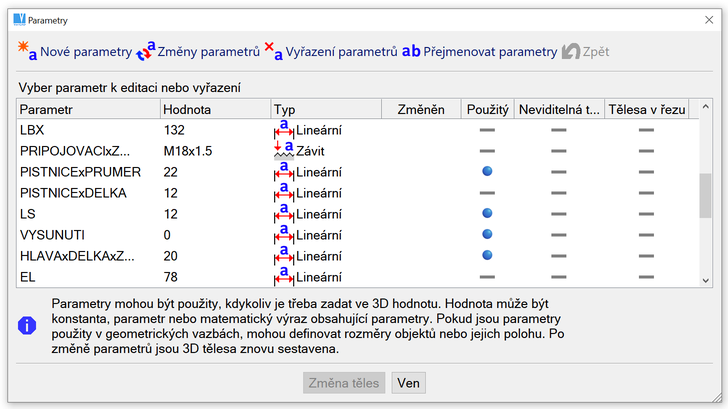Click the Ven button
This screenshot has width=728, height=409.
pyautogui.click(x=407, y=382)
